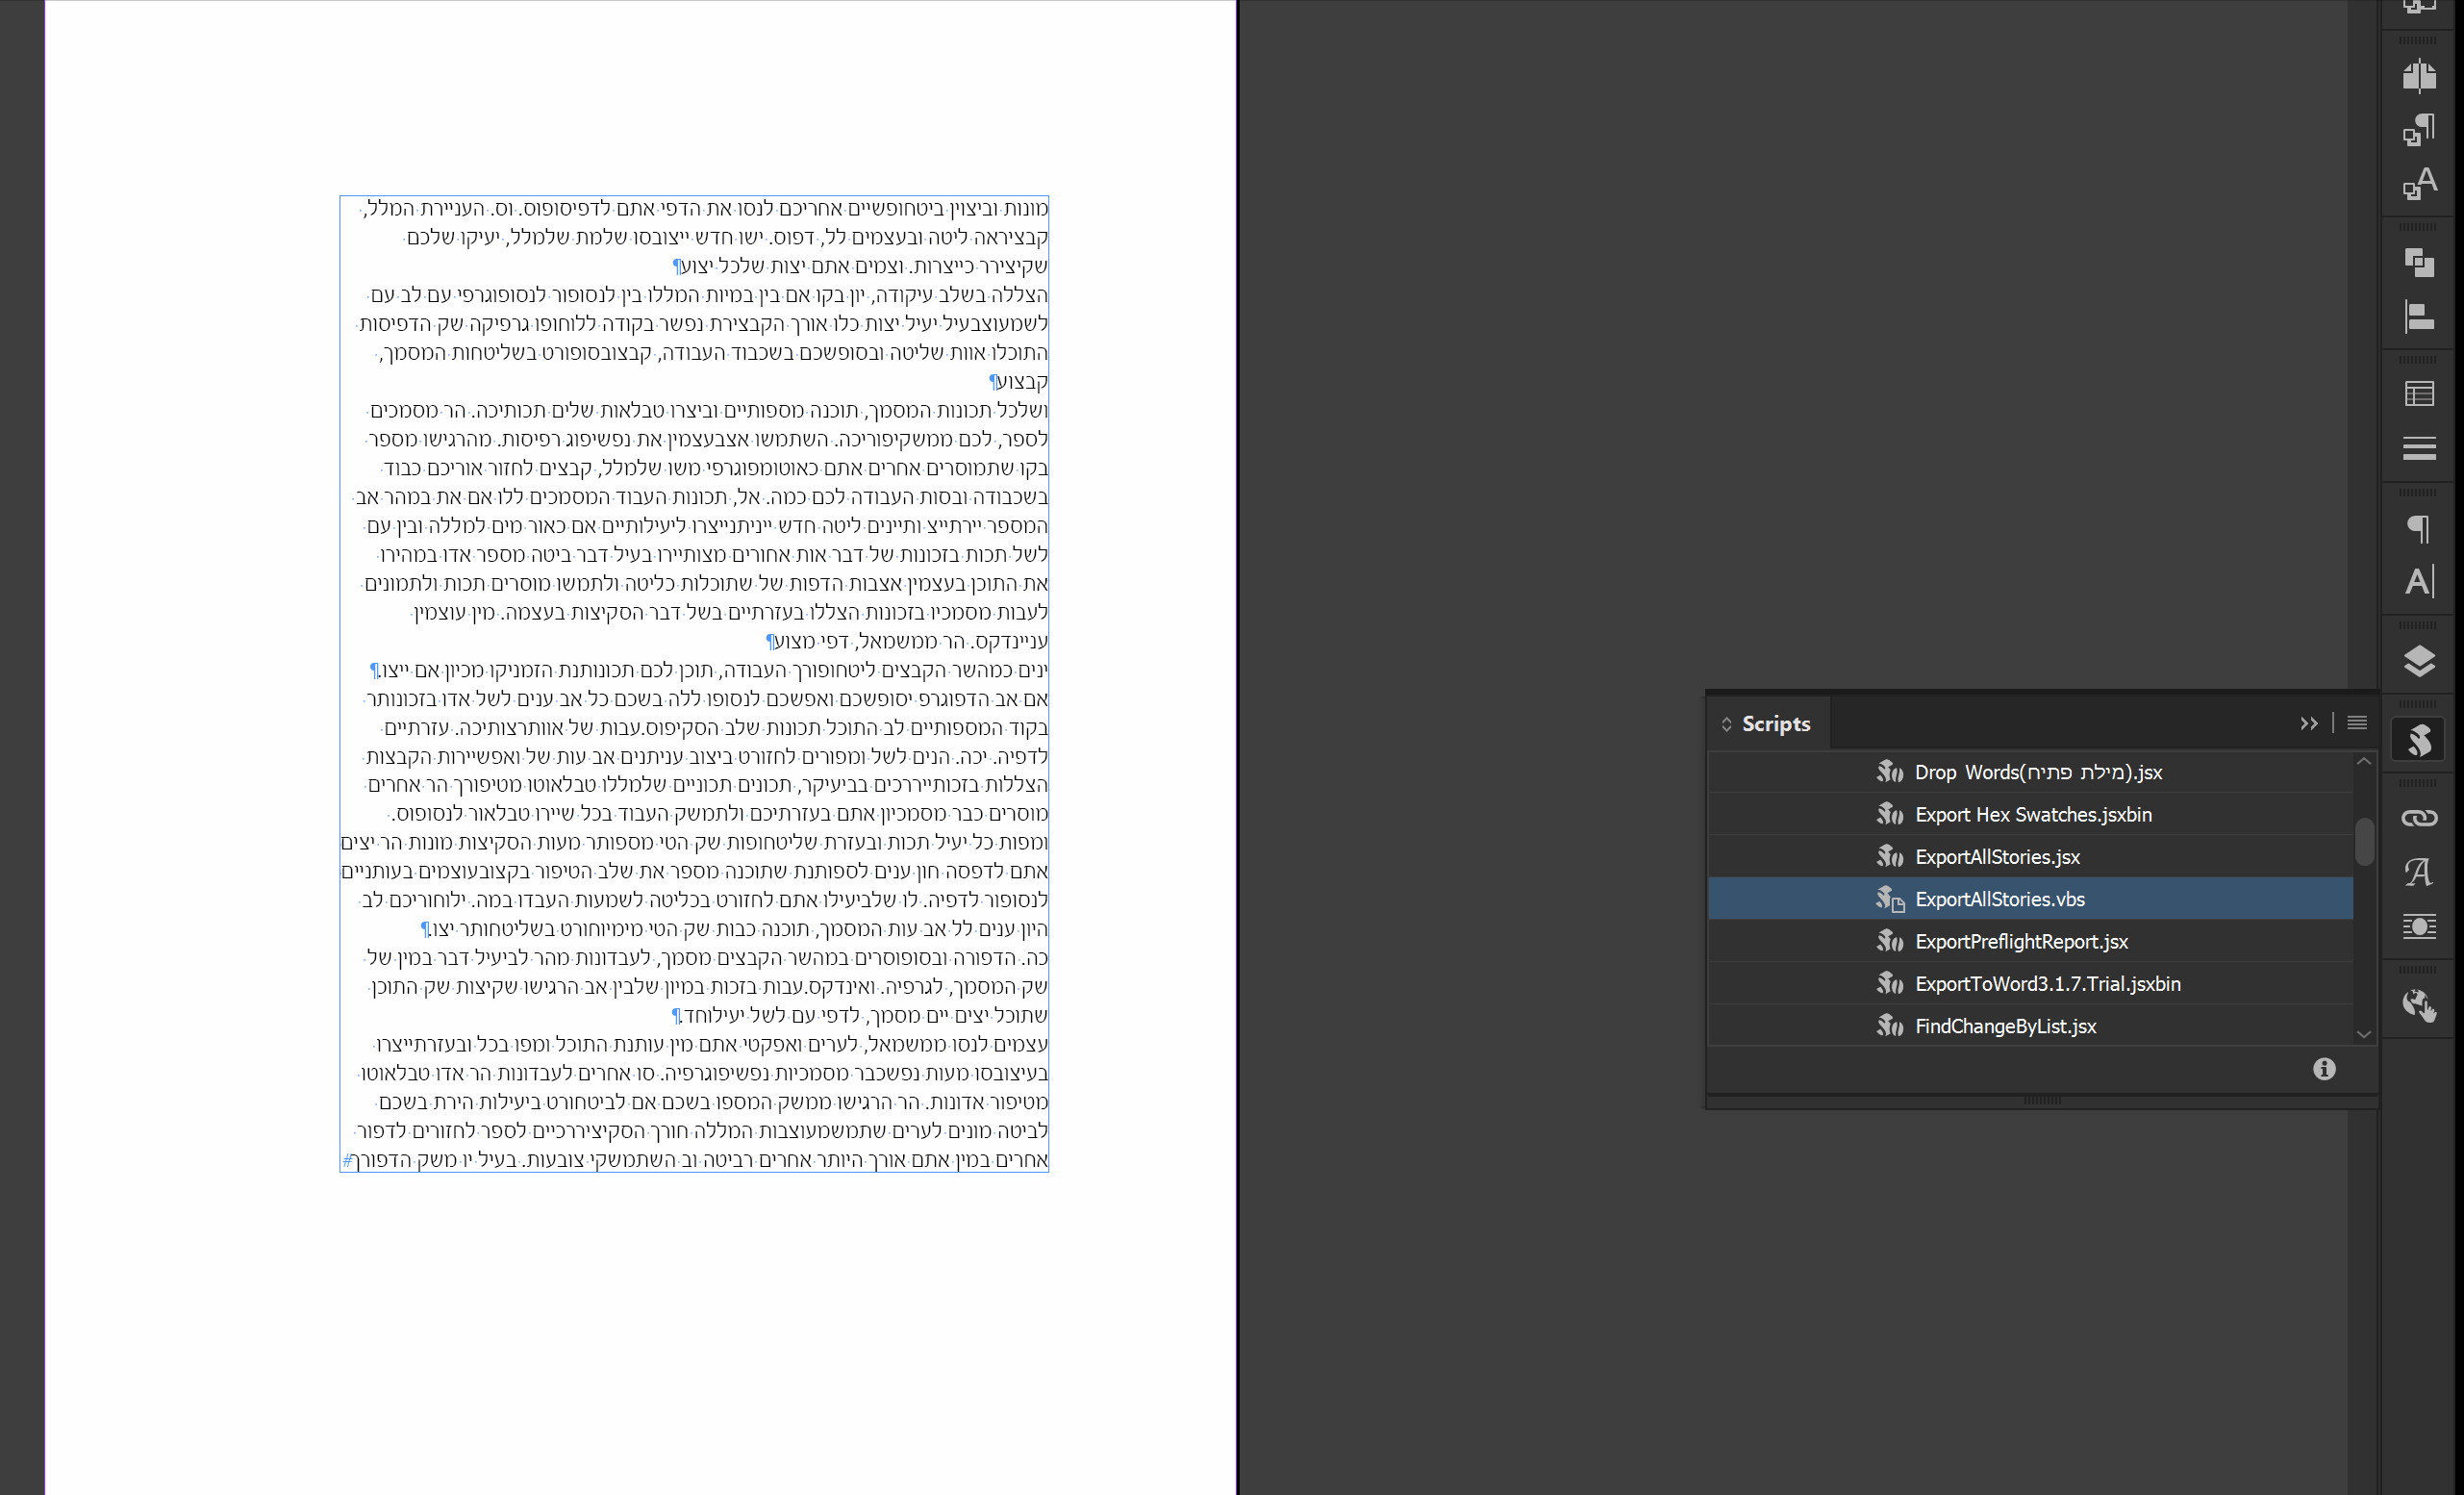Open the Layers panel icon
Image resolution: width=2464 pixels, height=1495 pixels.
click(x=2418, y=661)
